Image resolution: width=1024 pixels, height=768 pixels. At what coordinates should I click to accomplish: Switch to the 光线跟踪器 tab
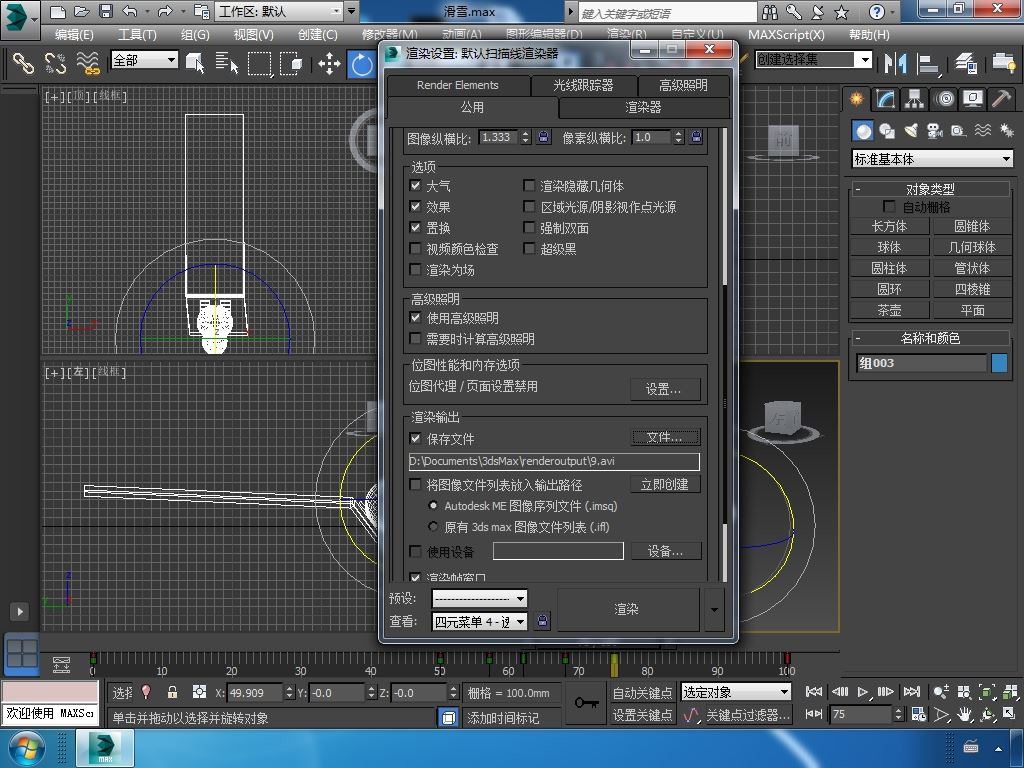point(583,85)
